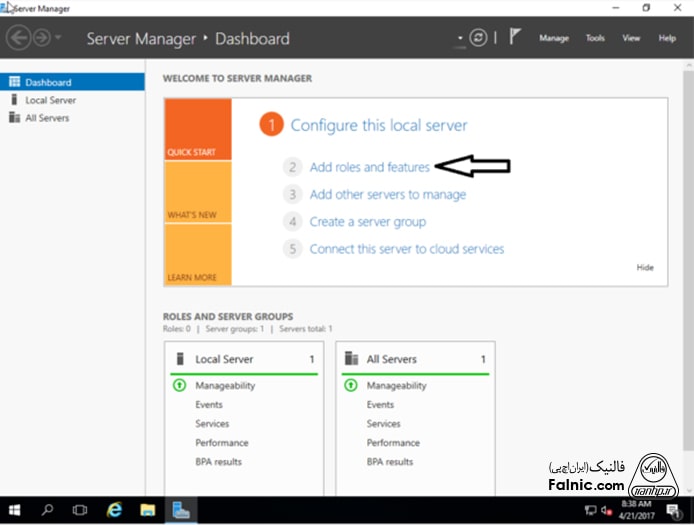This screenshot has width=694, height=525.
Task: Open the taskbar search icon
Action: click(47, 510)
